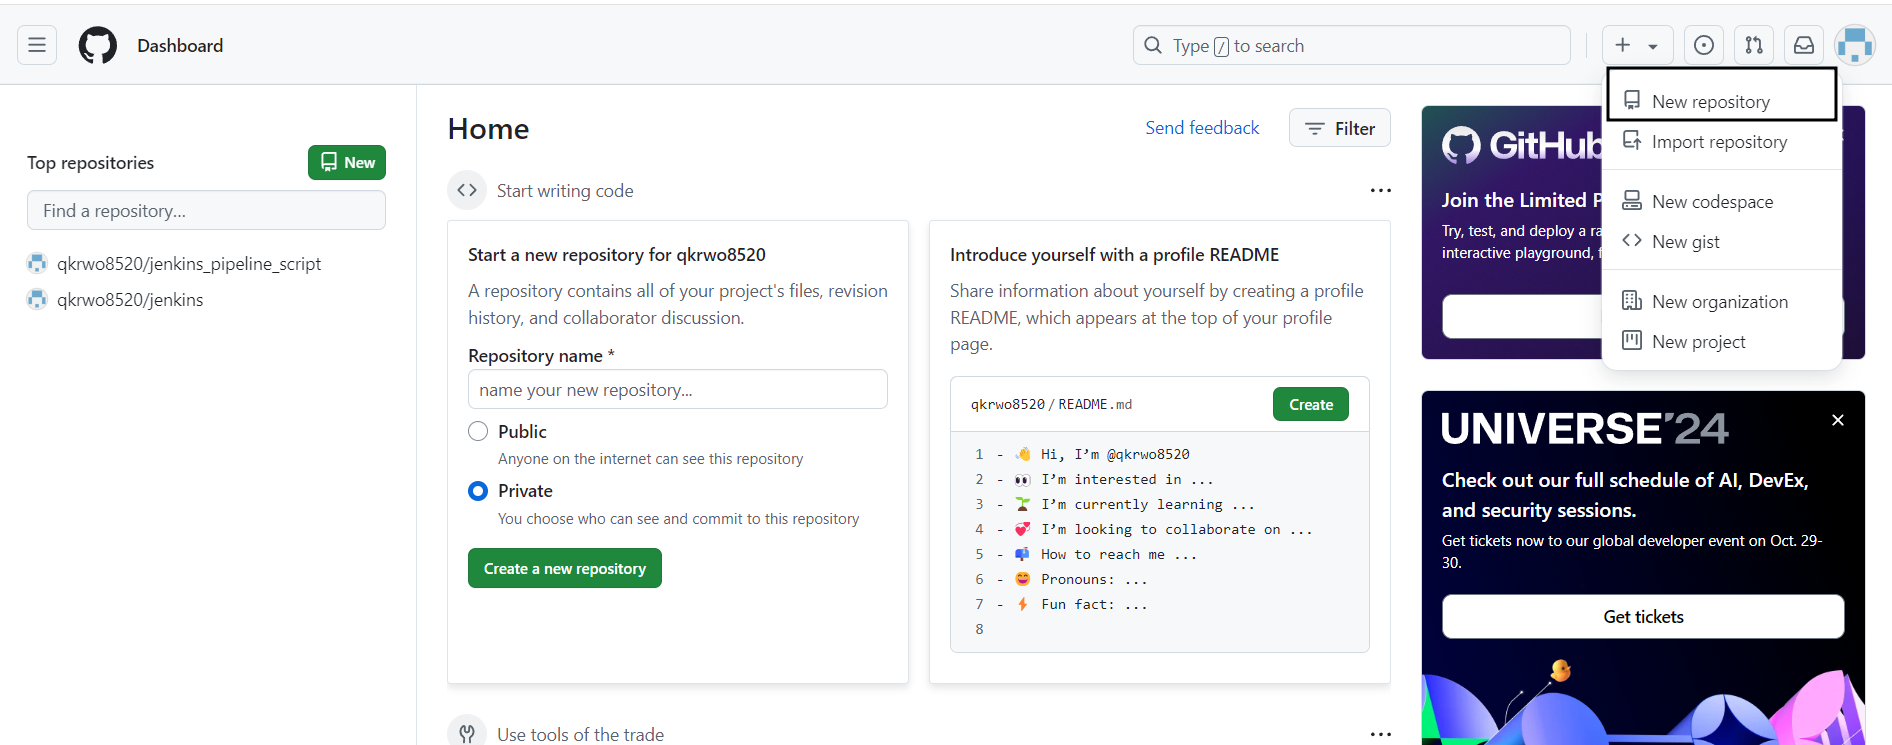Image resolution: width=1892 pixels, height=745 pixels.
Task: Toggle the create-new dropdown caret
Action: (x=1653, y=46)
